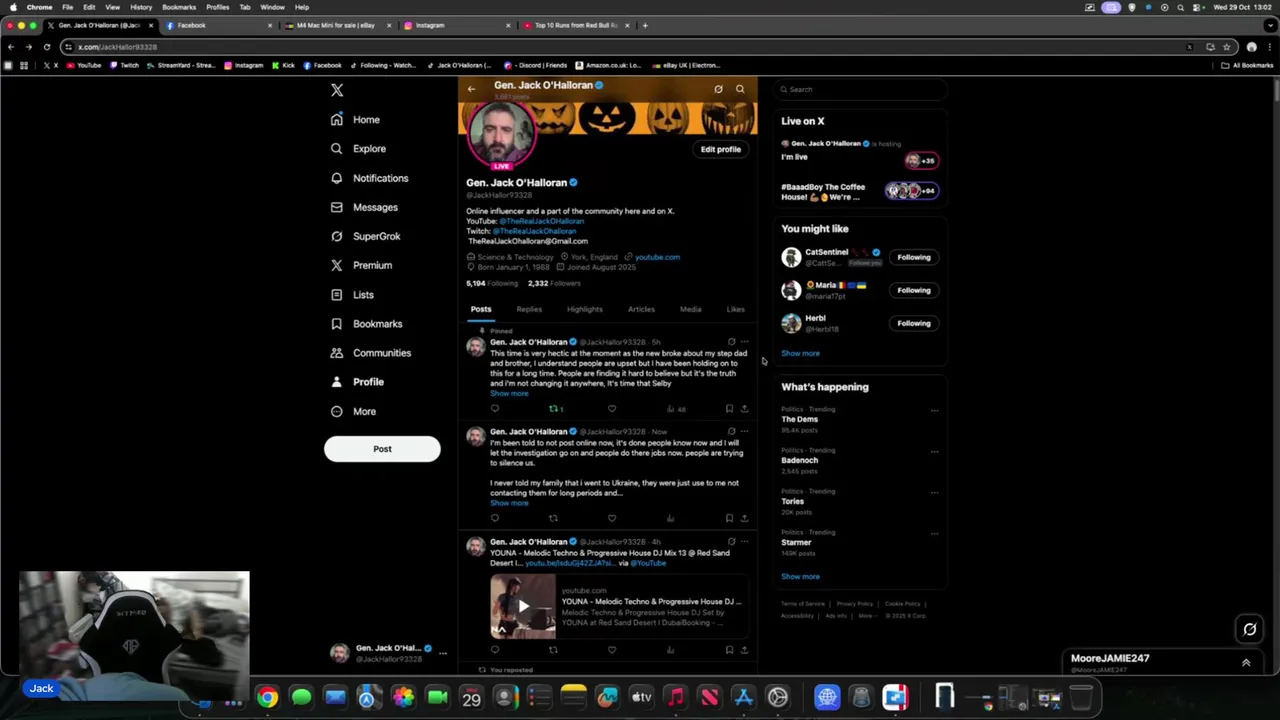Screen dimensions: 1280x720
Task: Join the I'm live broadcast
Action: 860,152
